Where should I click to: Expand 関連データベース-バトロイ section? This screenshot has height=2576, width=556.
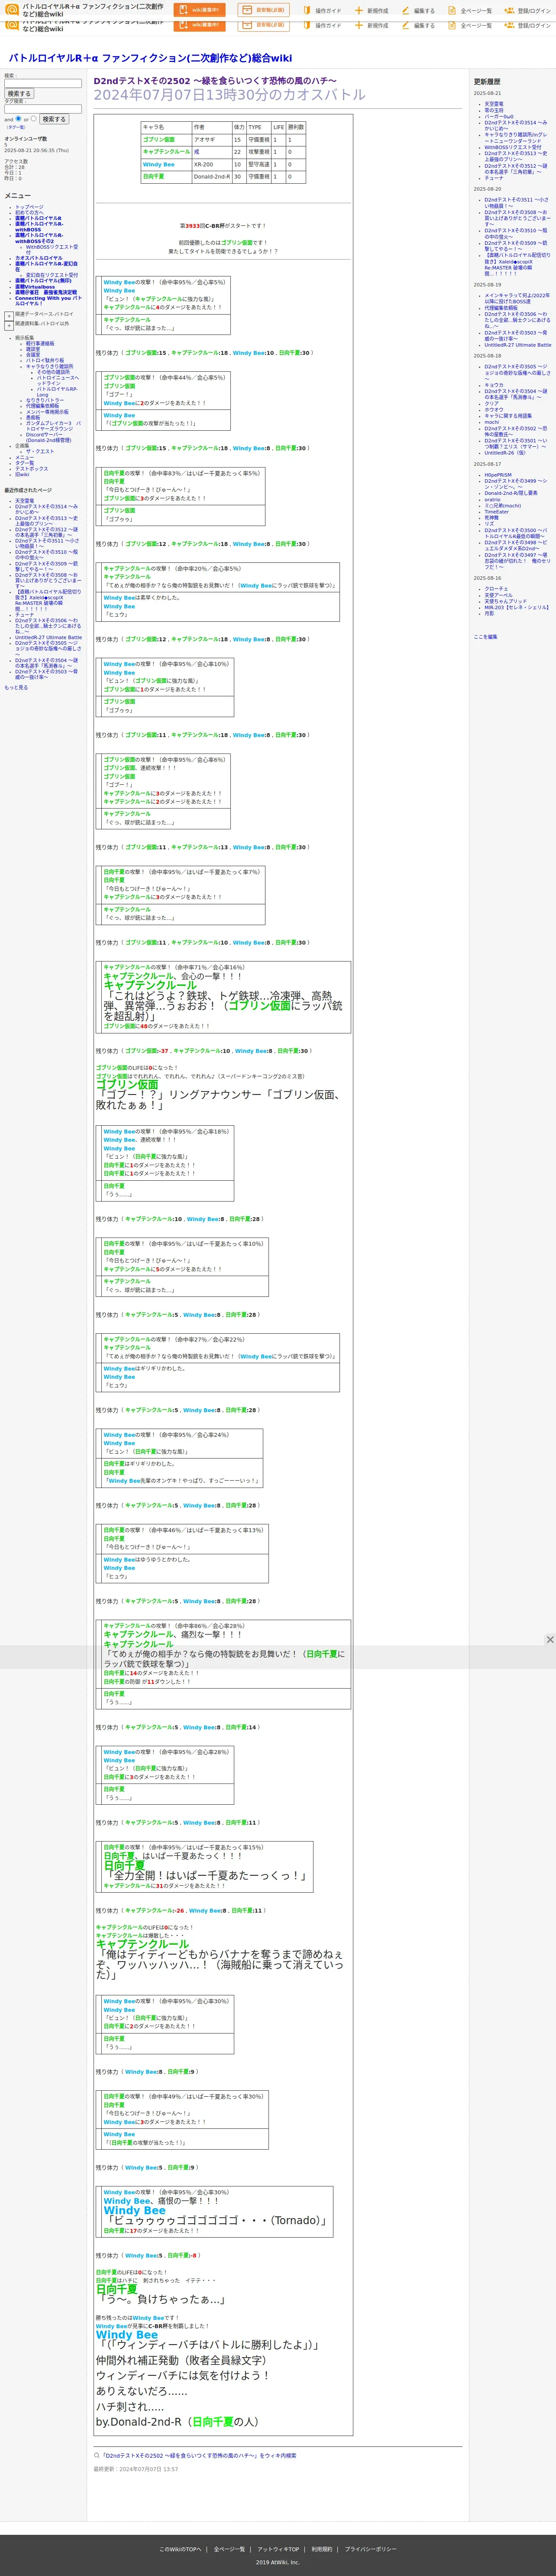[x=9, y=315]
